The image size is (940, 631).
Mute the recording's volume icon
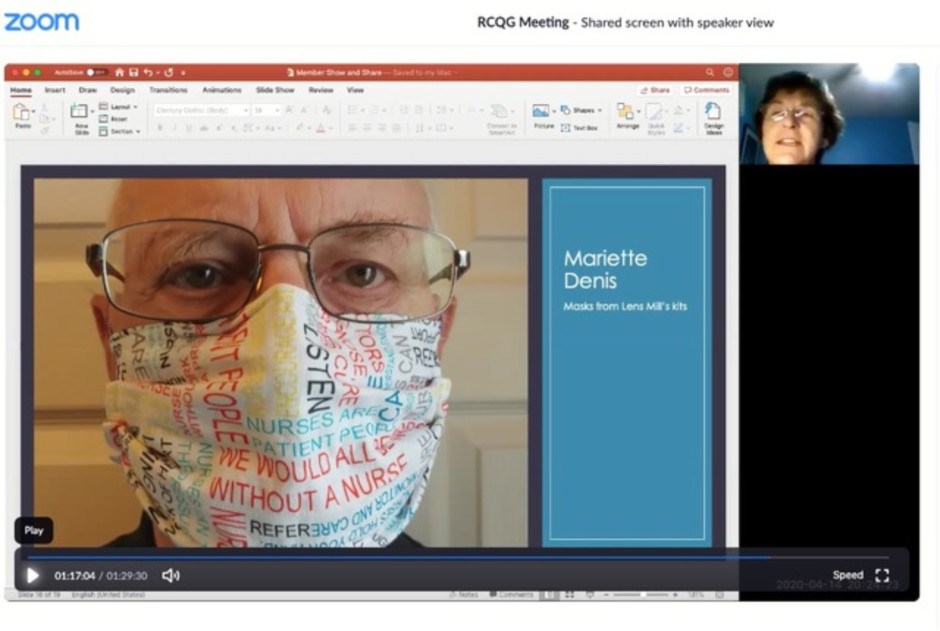click(x=170, y=575)
